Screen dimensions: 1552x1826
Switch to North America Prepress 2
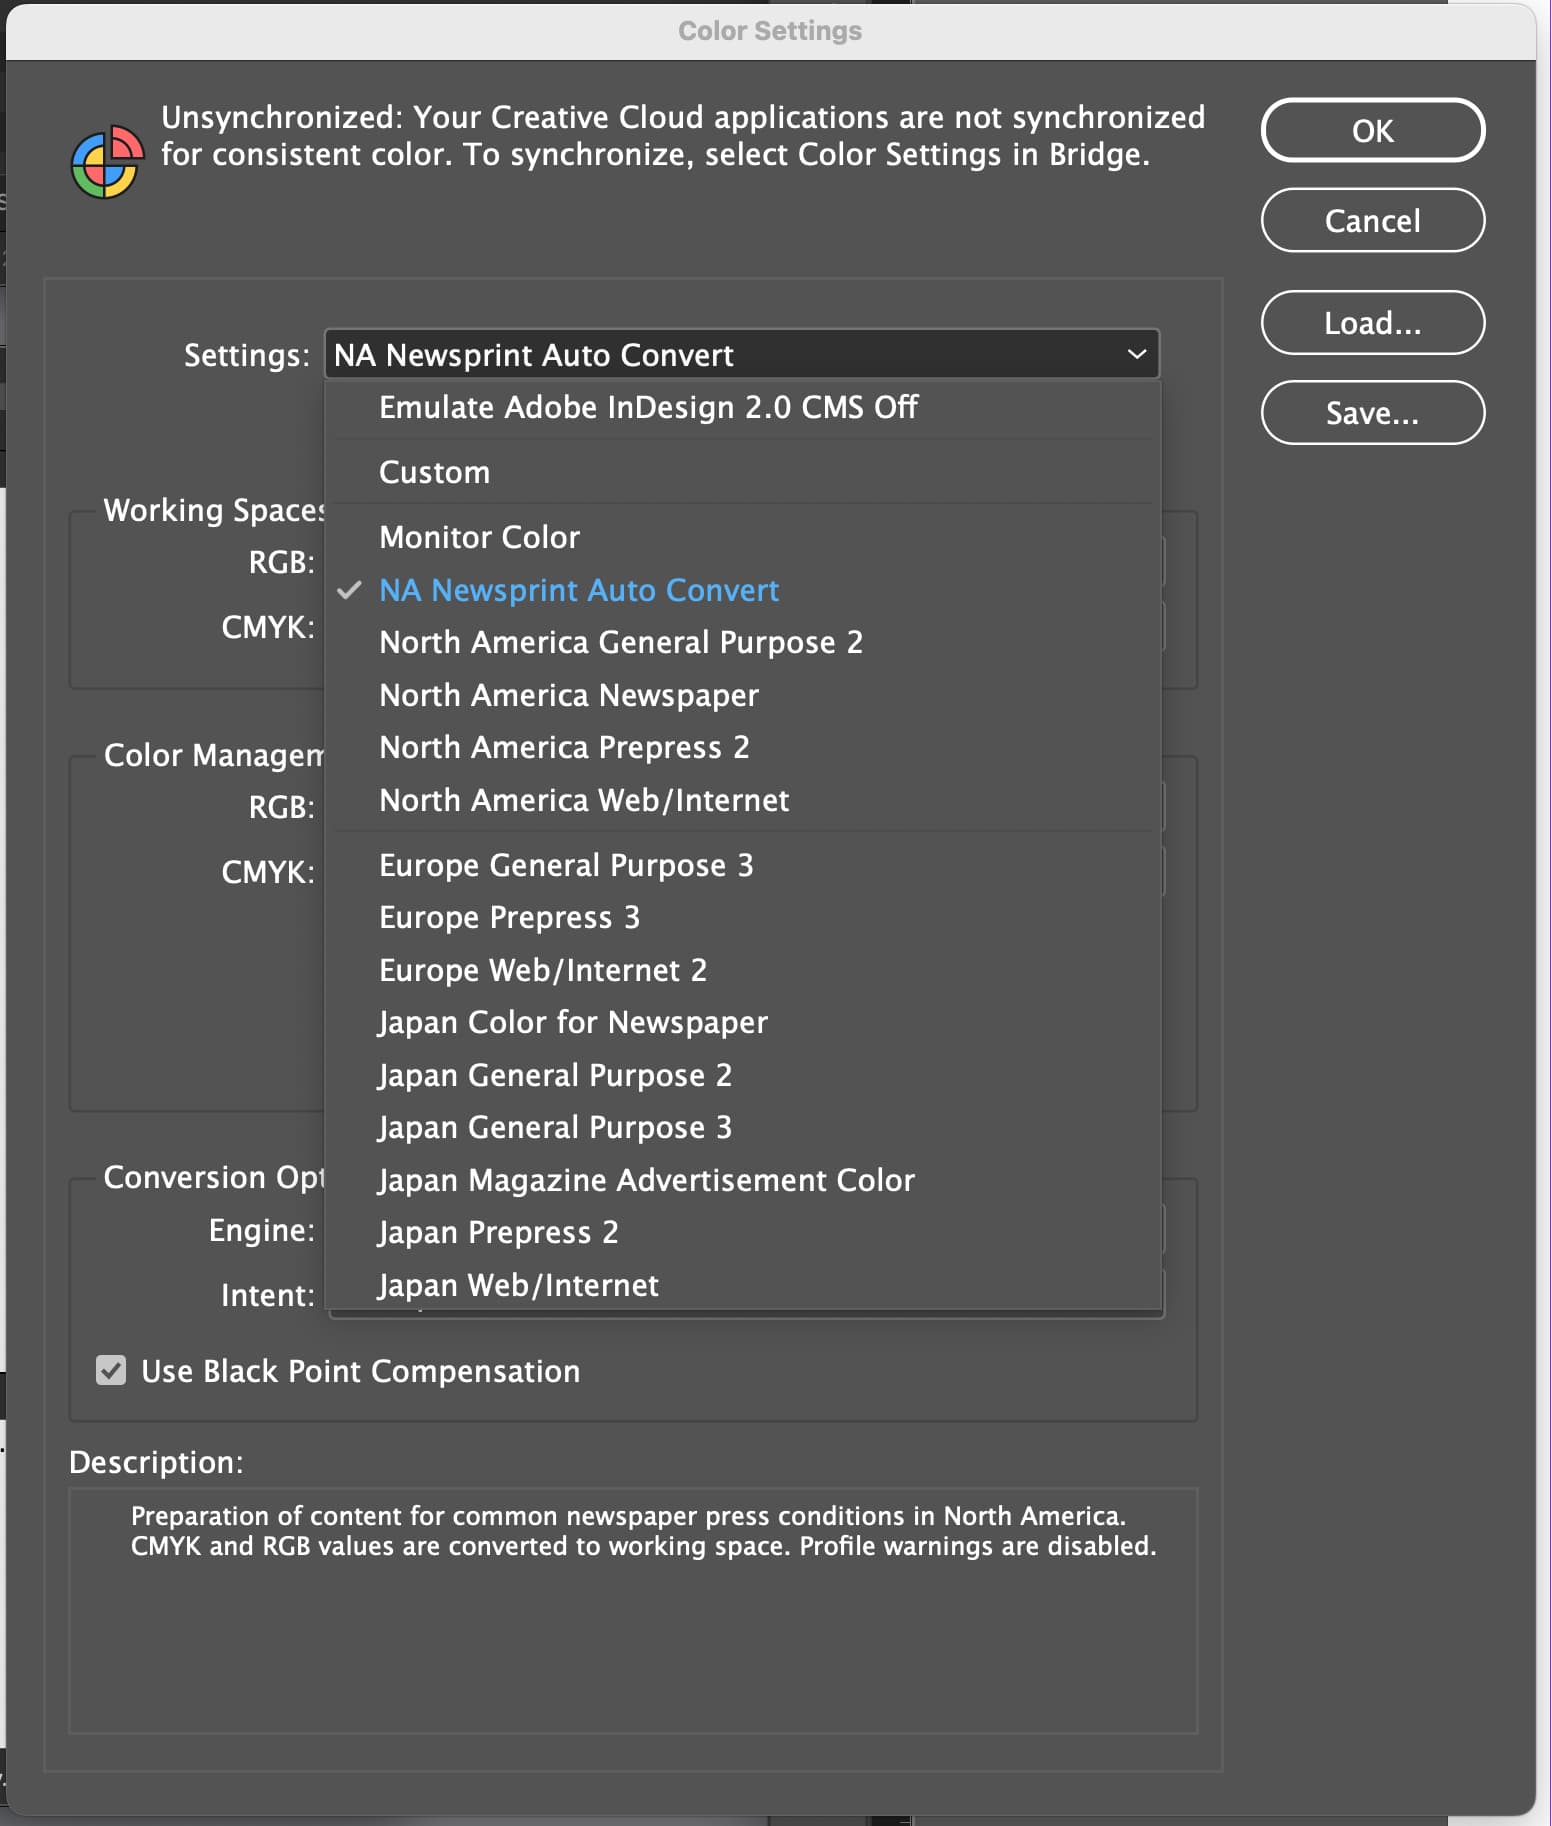(564, 747)
